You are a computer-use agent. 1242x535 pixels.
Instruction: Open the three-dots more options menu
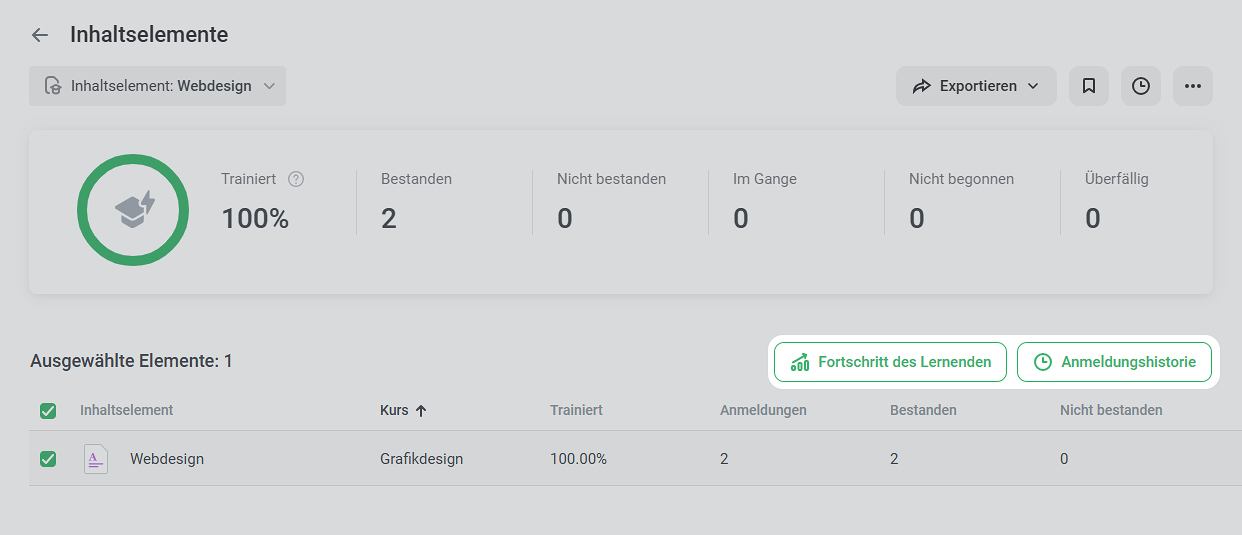(x=1193, y=86)
